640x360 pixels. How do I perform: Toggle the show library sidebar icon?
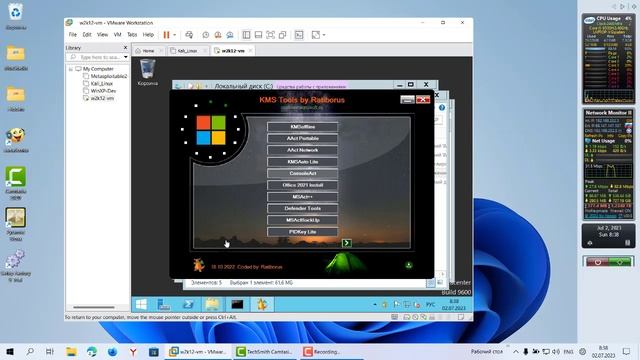coord(246,35)
